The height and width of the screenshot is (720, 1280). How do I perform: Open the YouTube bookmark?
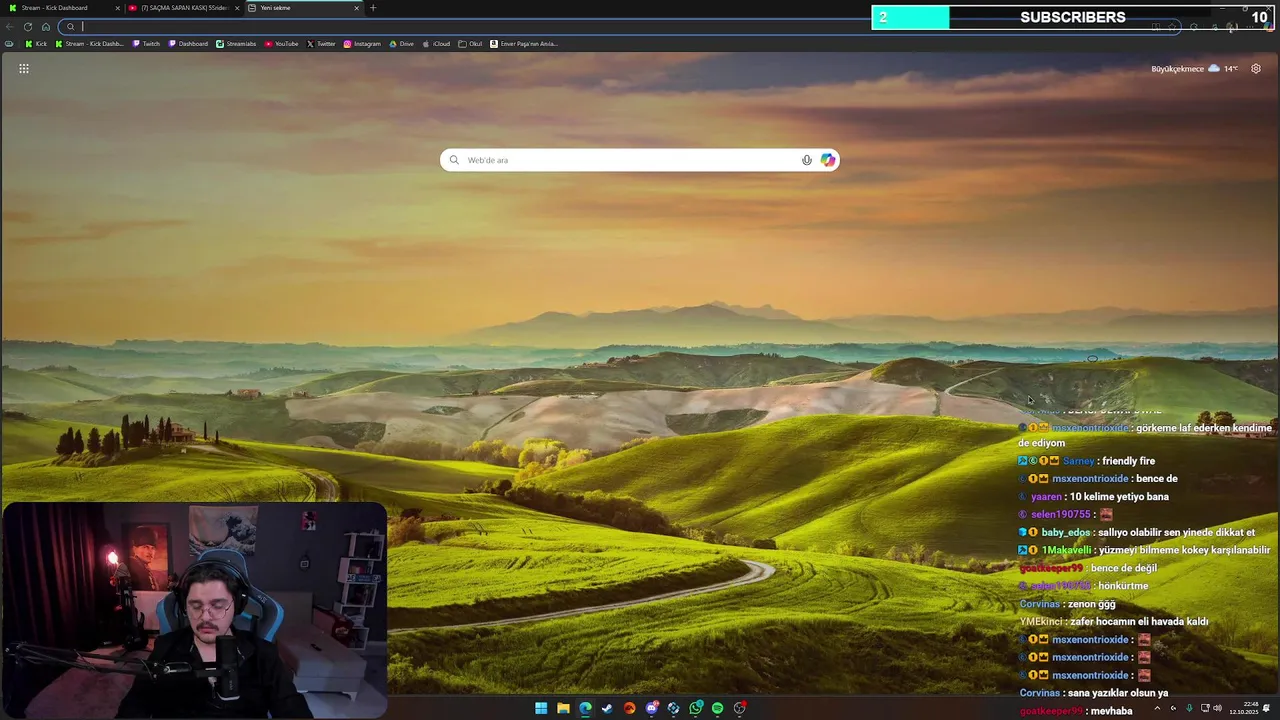point(281,44)
